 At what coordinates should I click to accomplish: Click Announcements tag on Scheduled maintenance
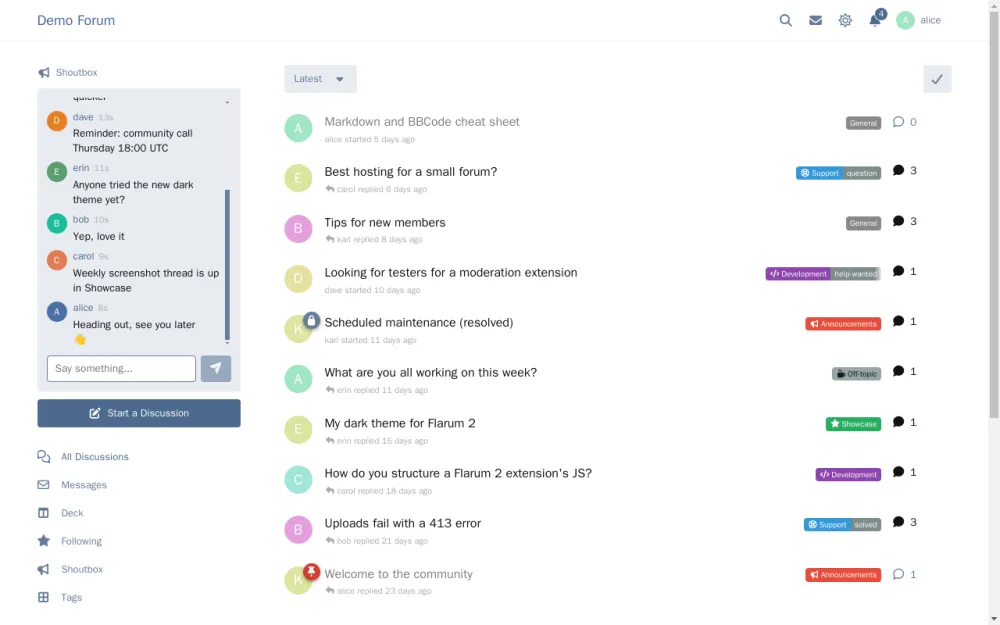click(843, 324)
